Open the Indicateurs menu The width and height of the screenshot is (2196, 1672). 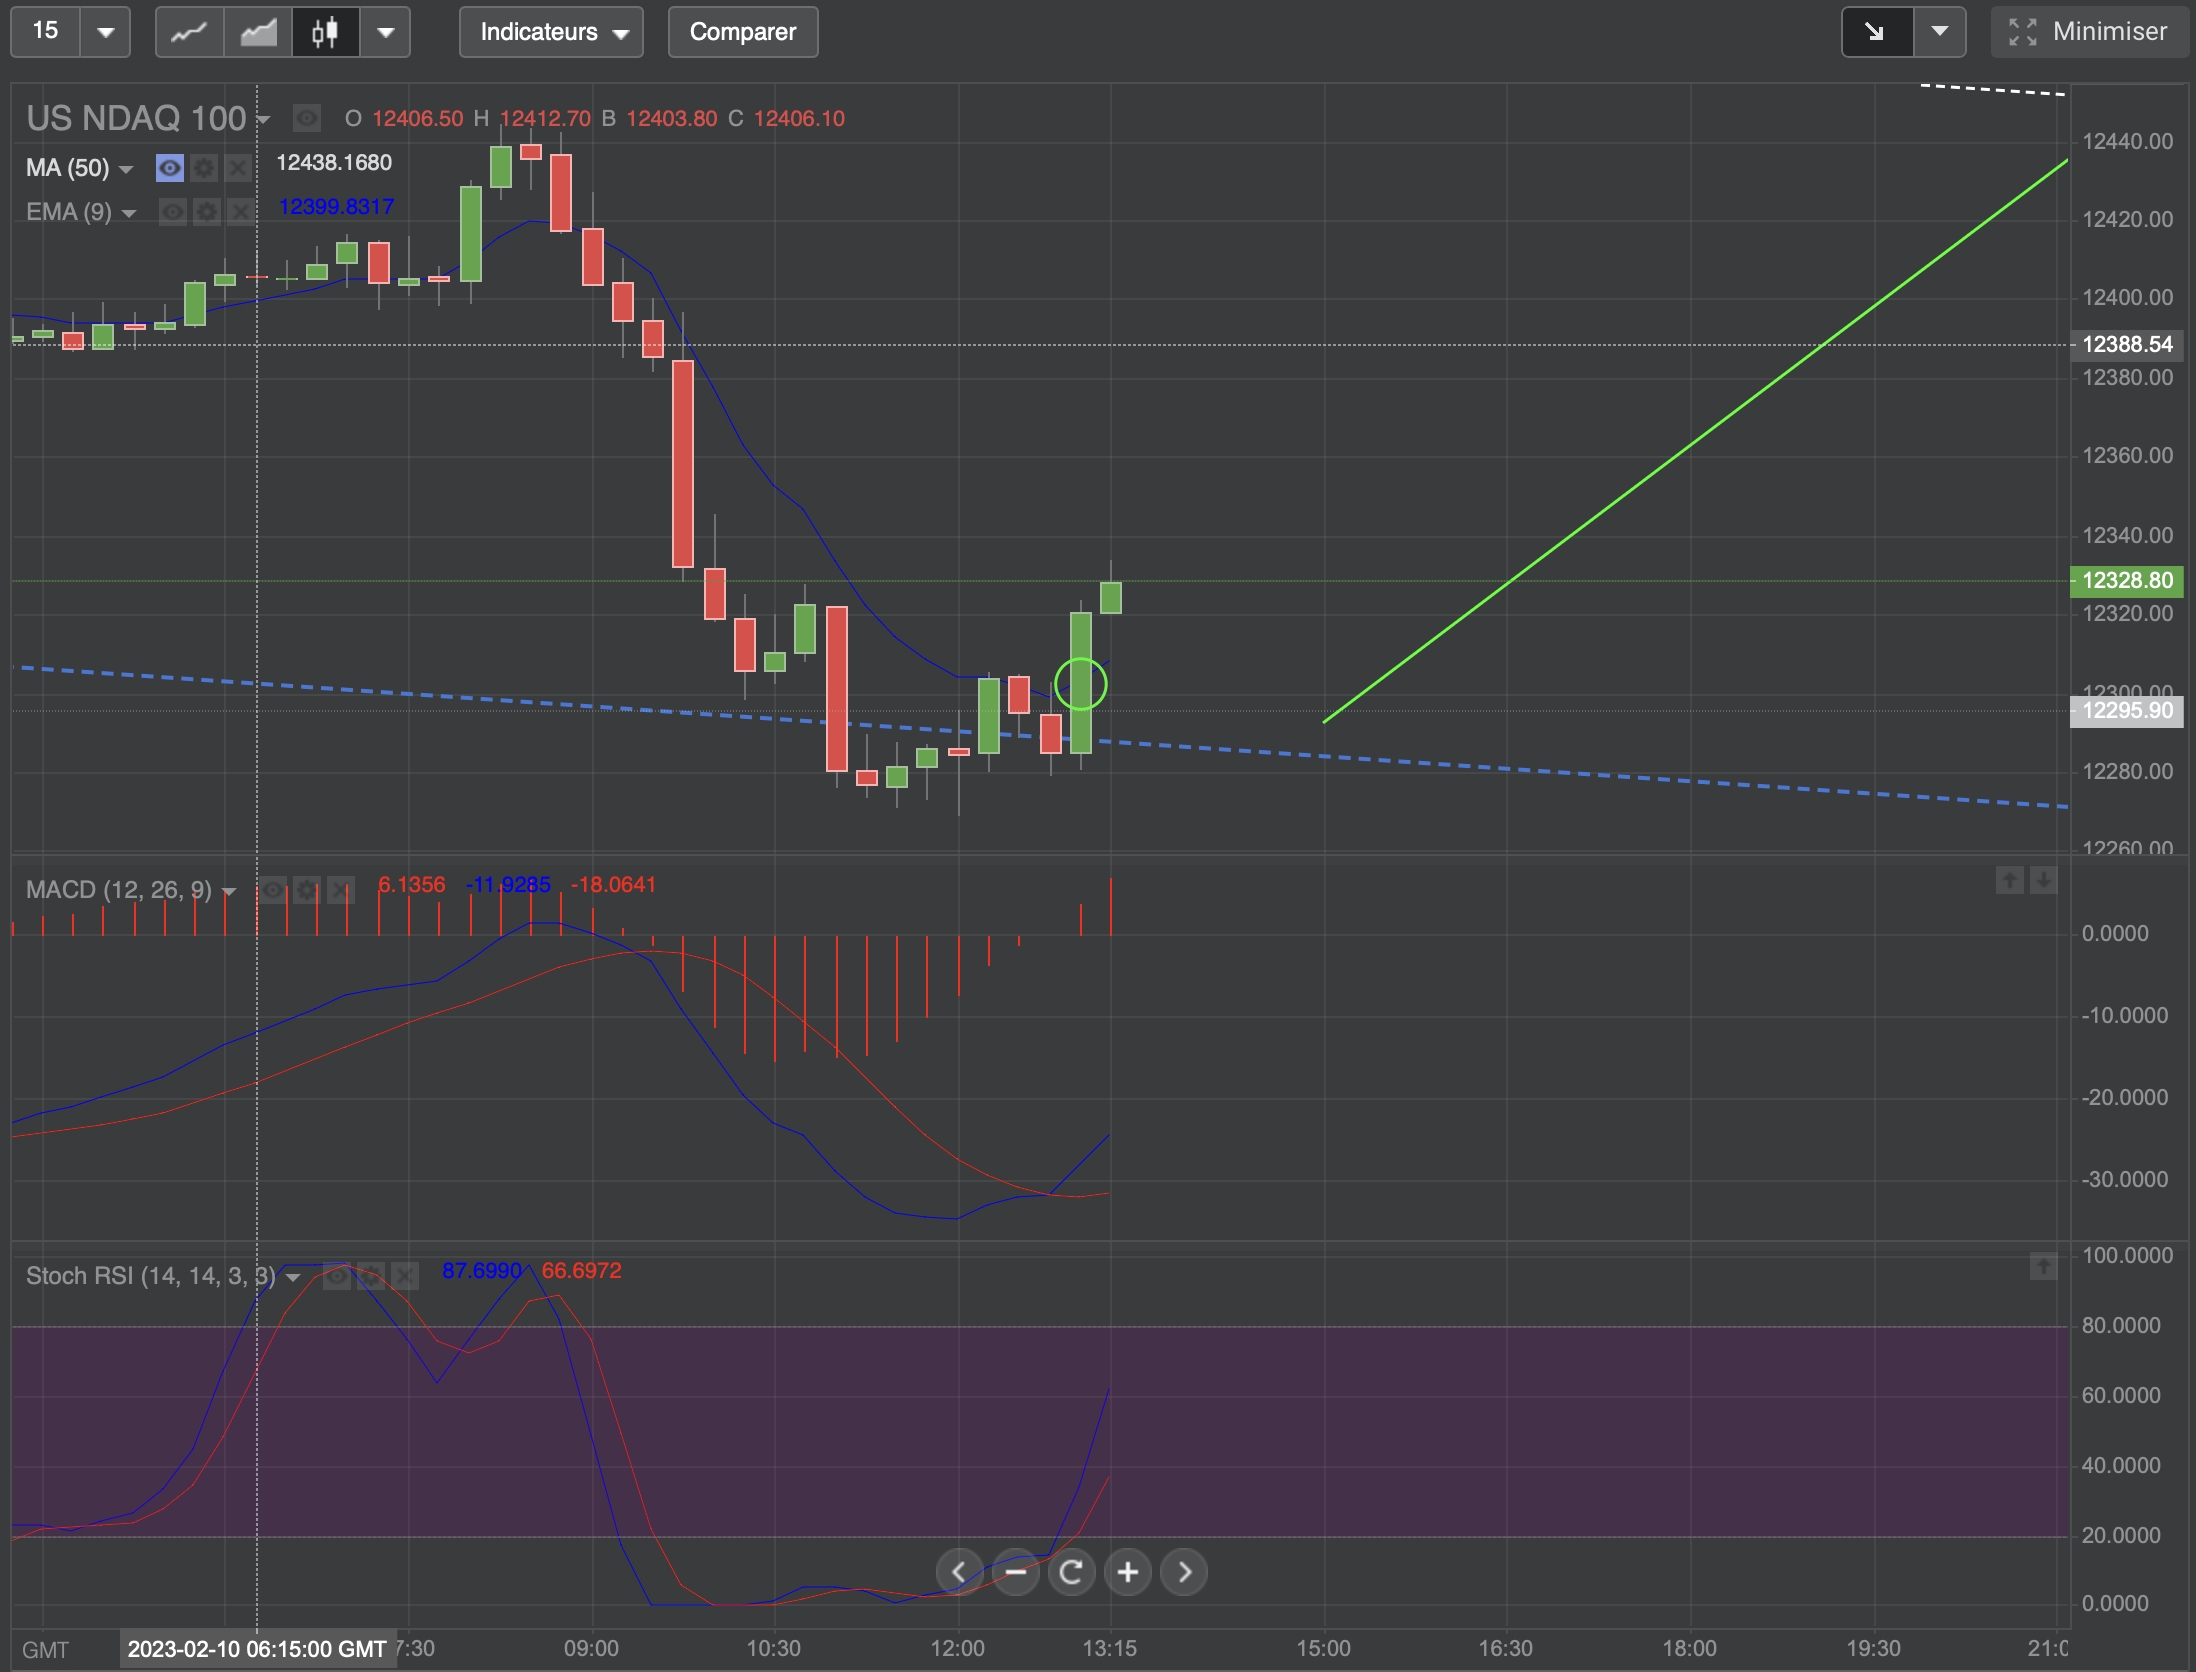pyautogui.click(x=551, y=32)
